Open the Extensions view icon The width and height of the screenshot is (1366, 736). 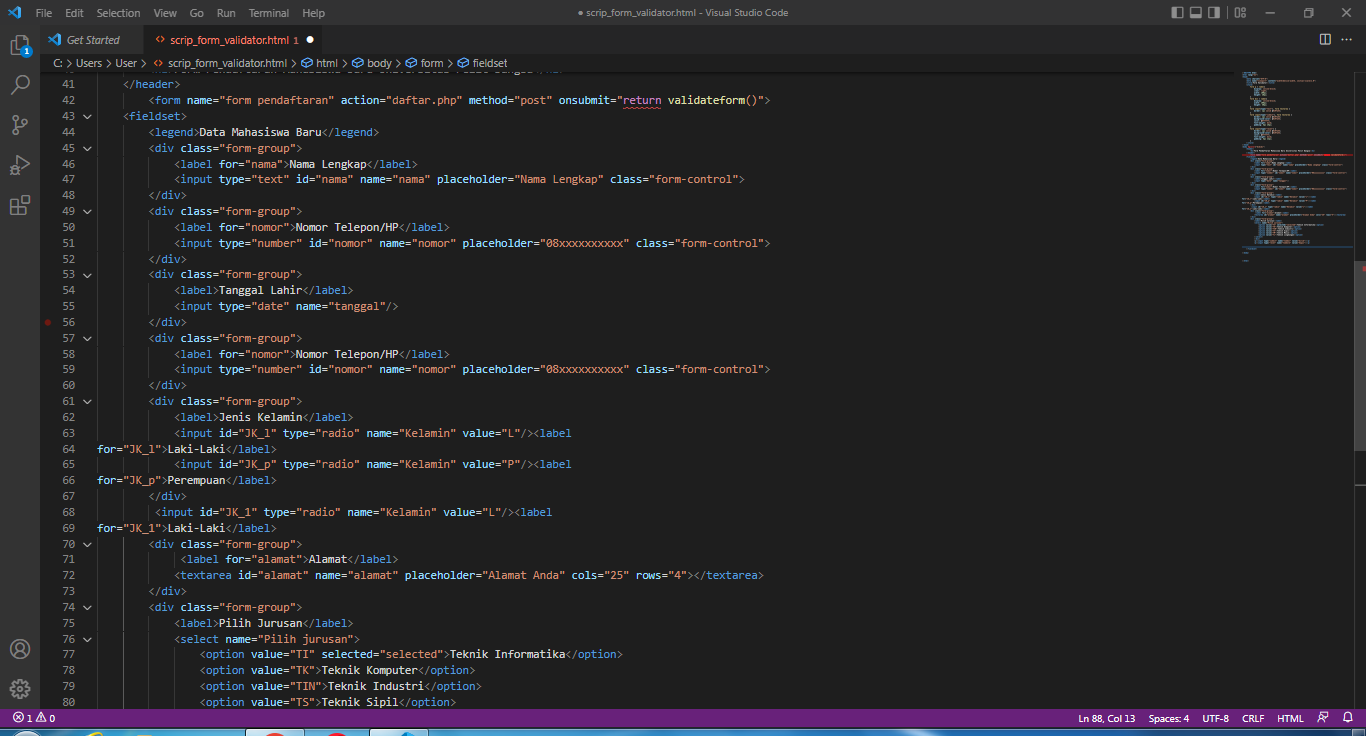coord(20,205)
